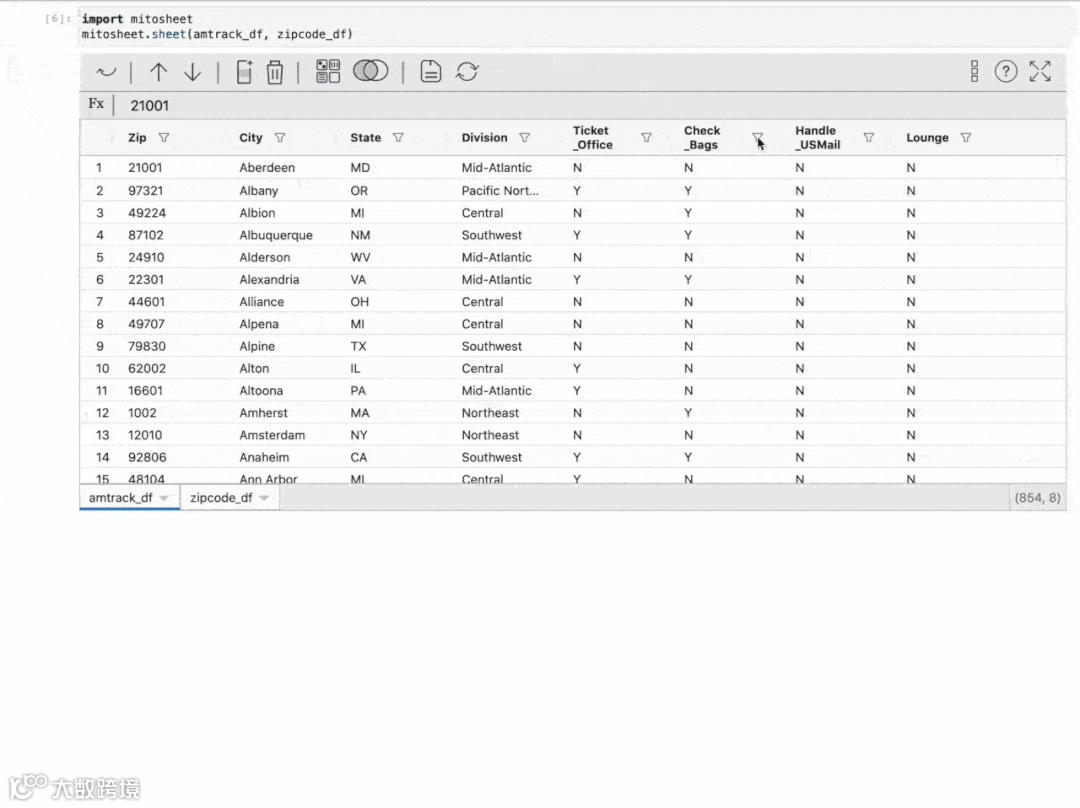Click the formula bar showing 21001
This screenshot has height=808, width=1080.
pyautogui.click(x=149, y=105)
